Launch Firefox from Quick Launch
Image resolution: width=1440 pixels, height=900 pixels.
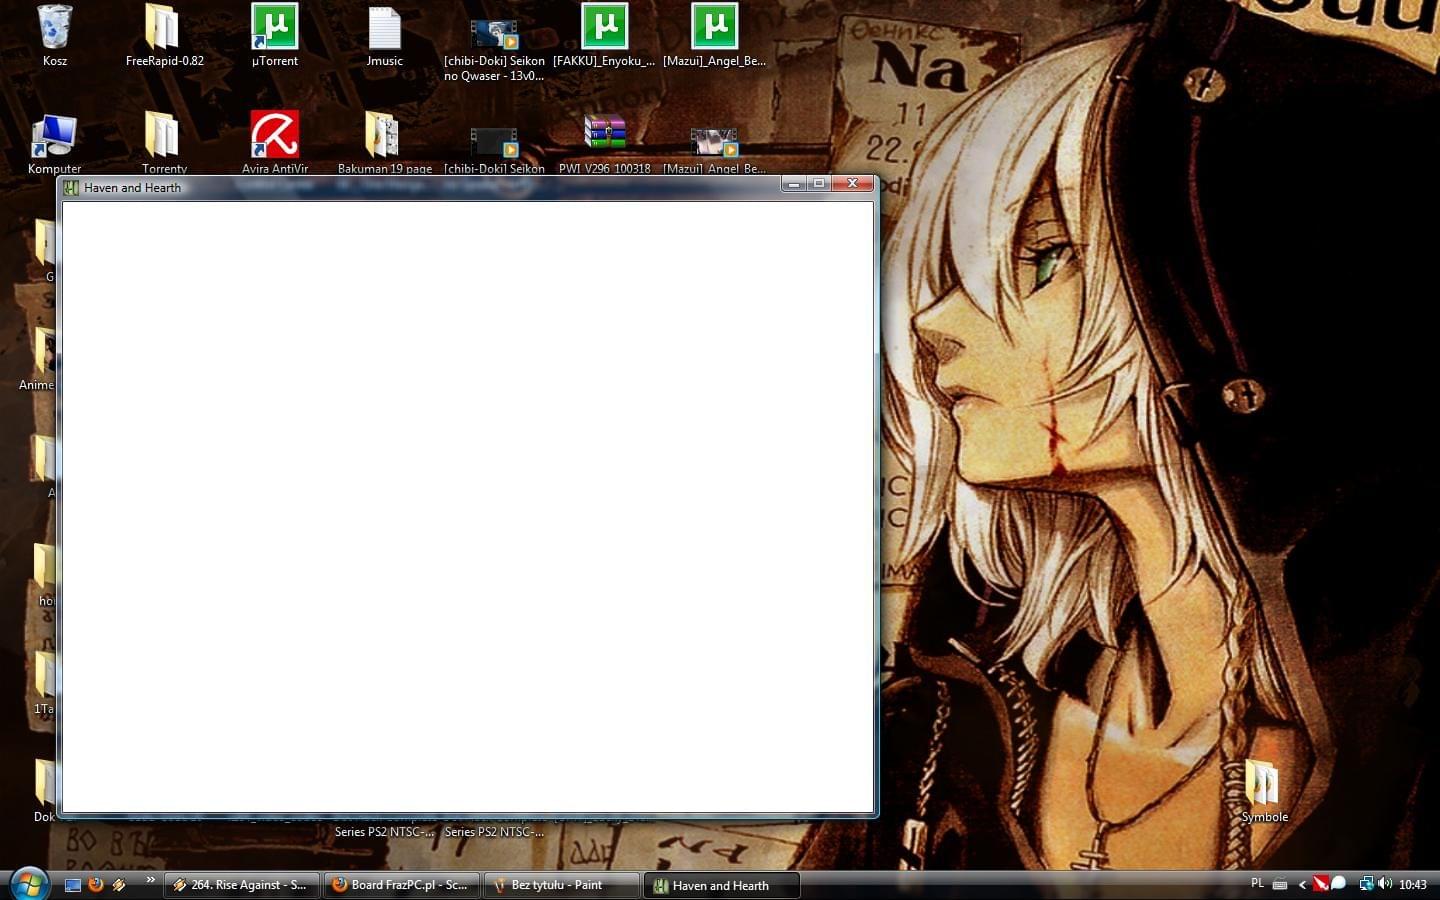[x=96, y=885]
